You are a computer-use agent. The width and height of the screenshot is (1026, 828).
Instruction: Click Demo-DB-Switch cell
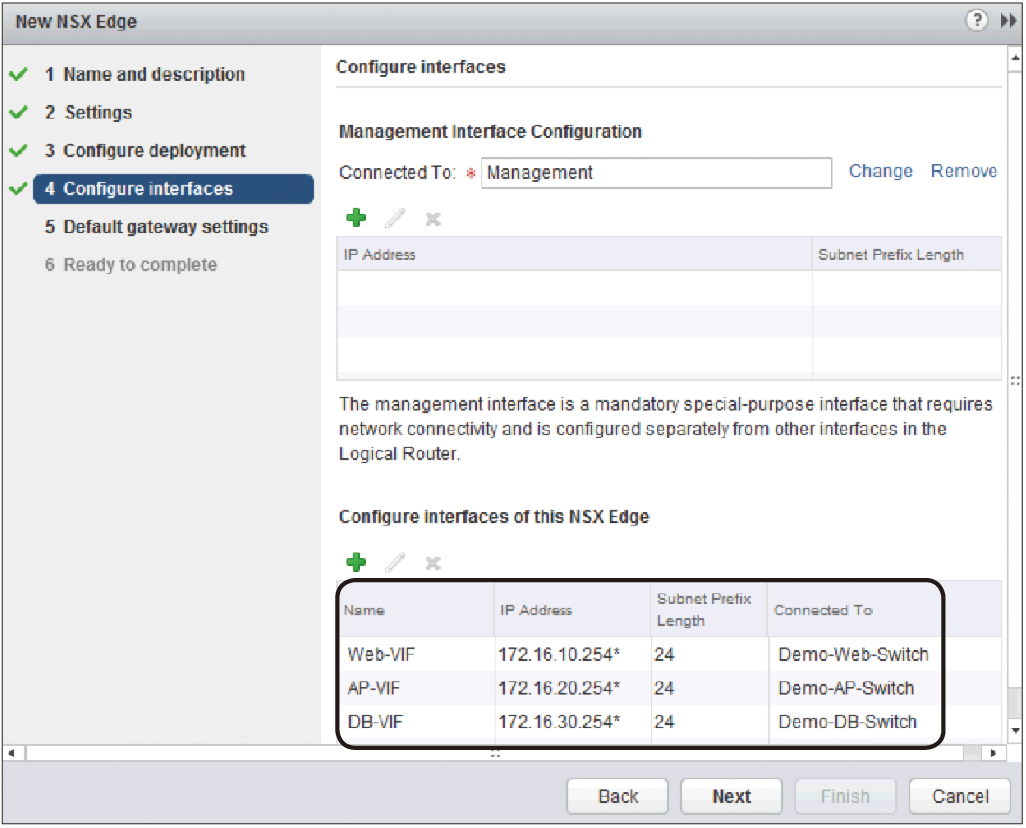coord(847,722)
